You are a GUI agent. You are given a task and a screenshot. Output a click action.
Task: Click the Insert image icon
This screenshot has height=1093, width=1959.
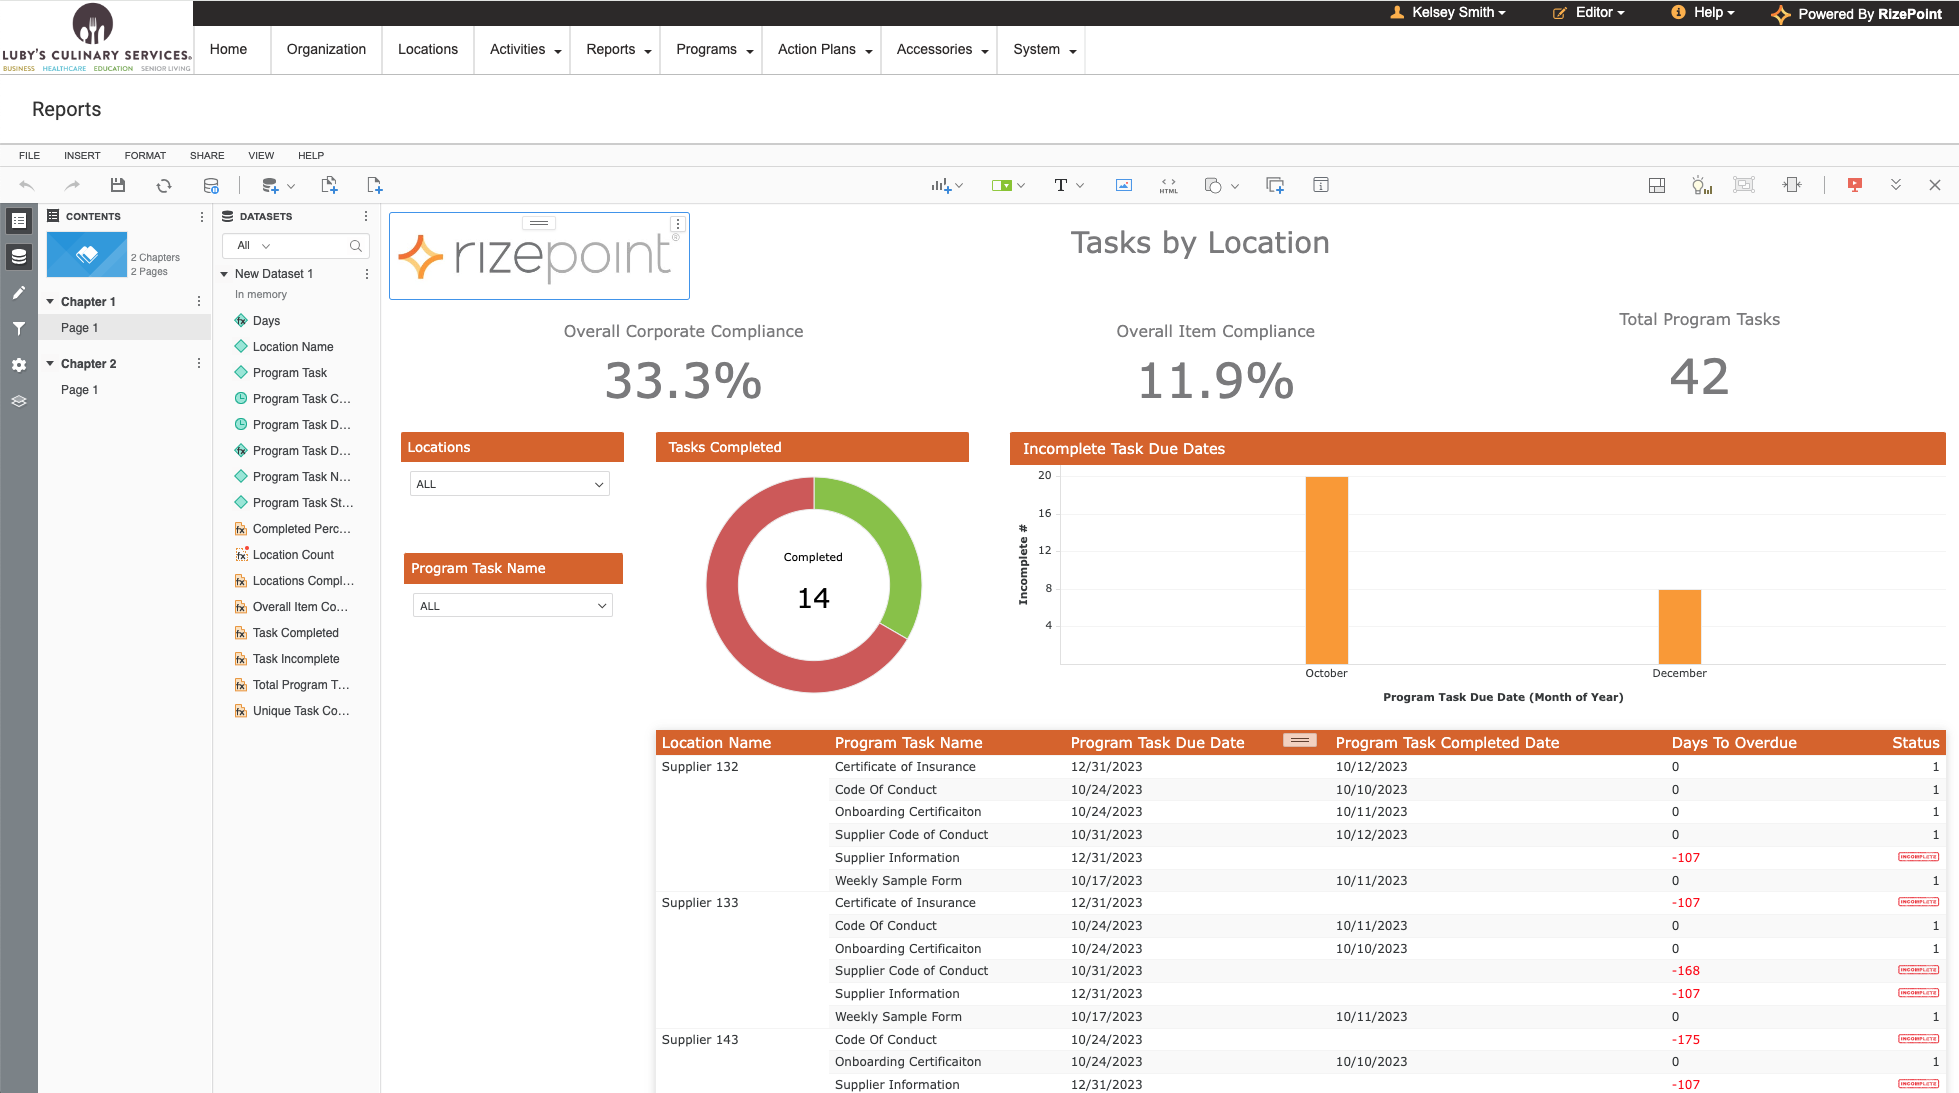[x=1124, y=185]
